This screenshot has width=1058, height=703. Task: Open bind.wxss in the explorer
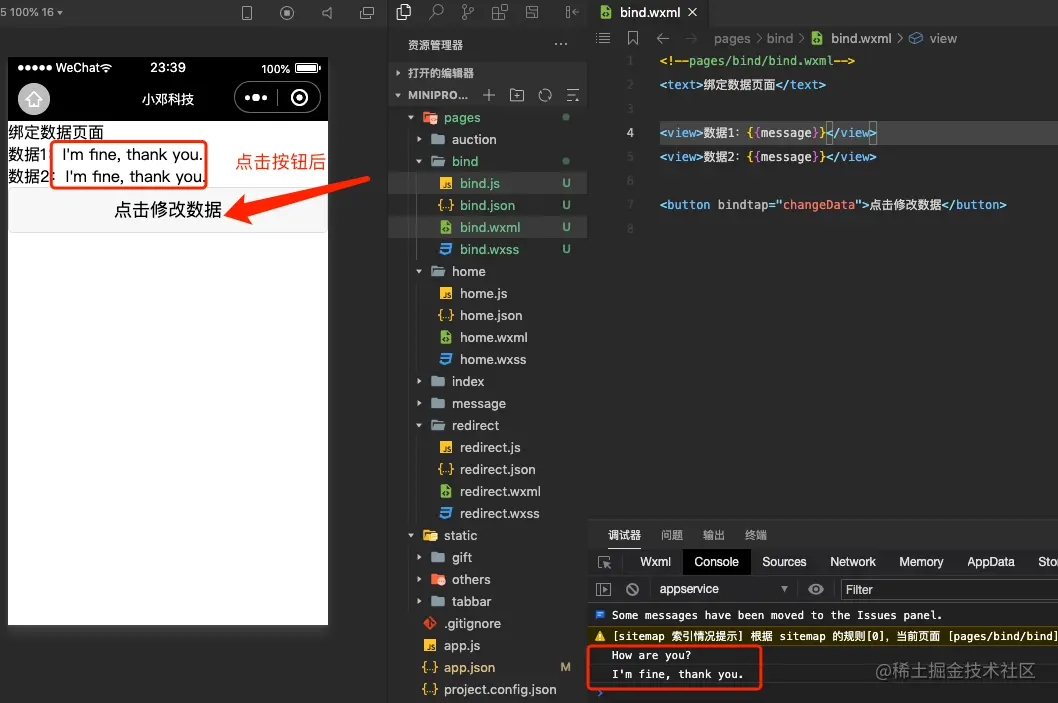[x=489, y=250]
